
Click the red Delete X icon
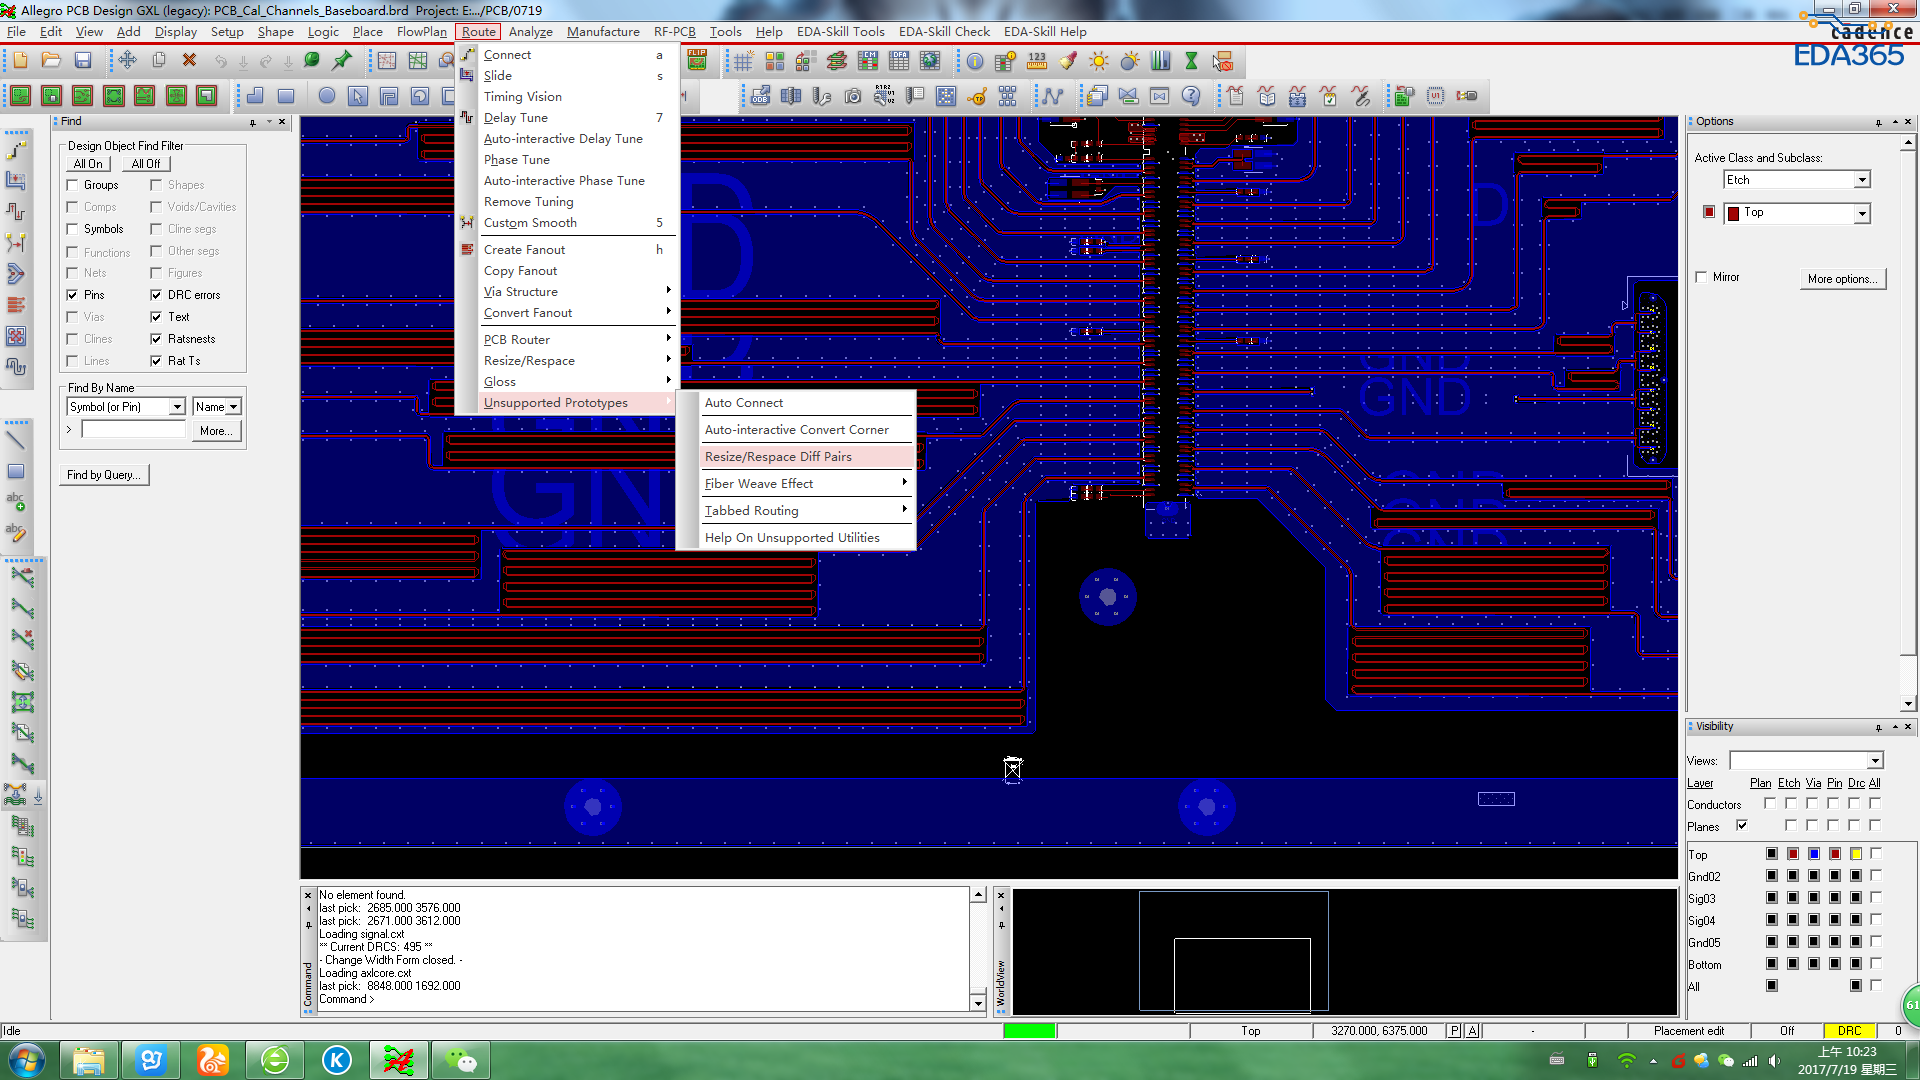[x=189, y=61]
